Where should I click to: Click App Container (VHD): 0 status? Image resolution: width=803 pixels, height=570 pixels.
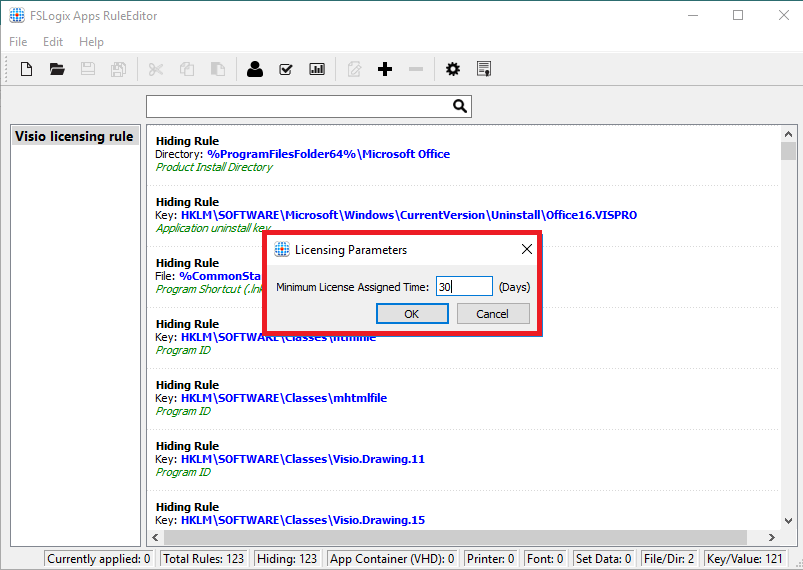392,559
